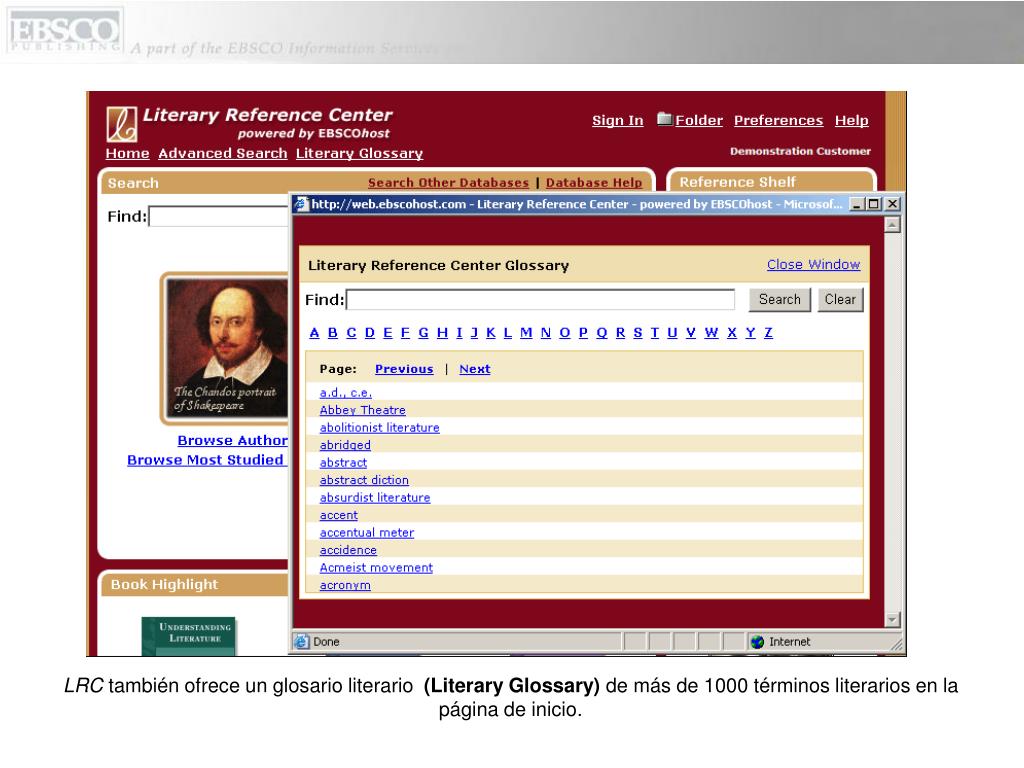Jump to glossary letter R
Screen dimensions: 1024x768
point(620,333)
